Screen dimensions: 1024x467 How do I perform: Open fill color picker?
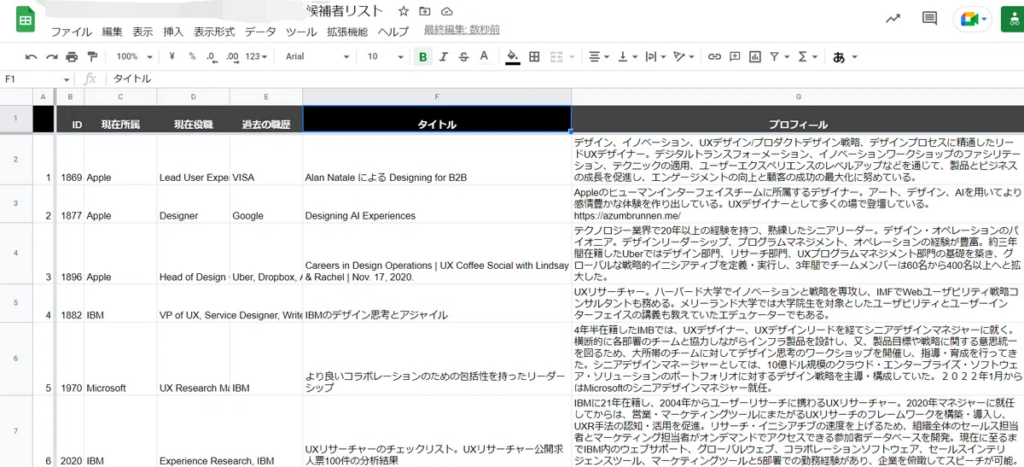click(x=513, y=57)
